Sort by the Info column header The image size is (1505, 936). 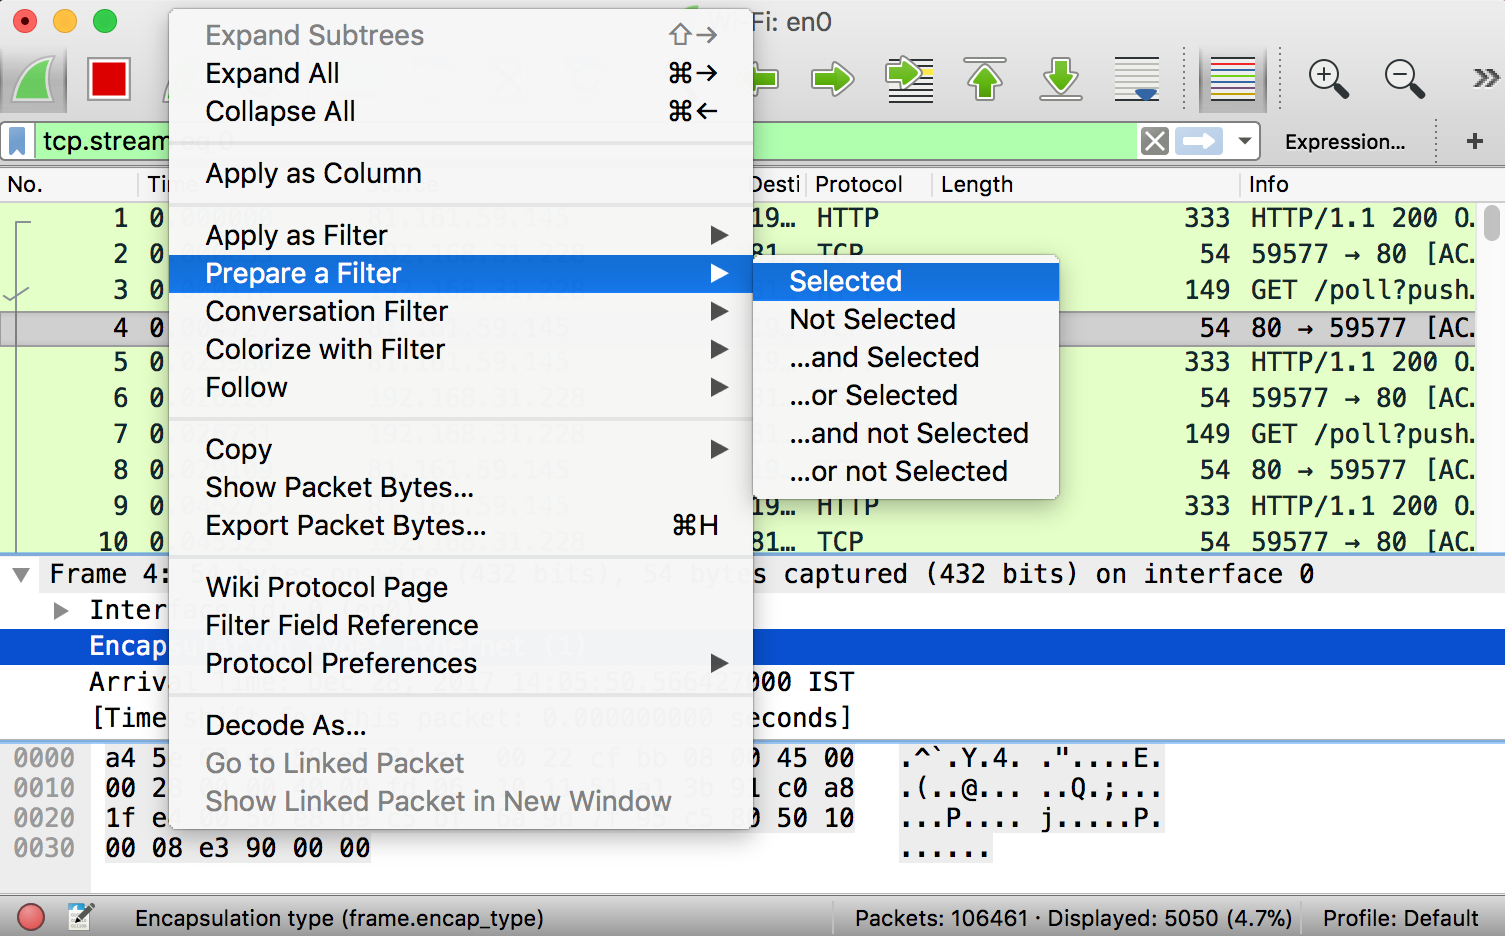point(1360,185)
